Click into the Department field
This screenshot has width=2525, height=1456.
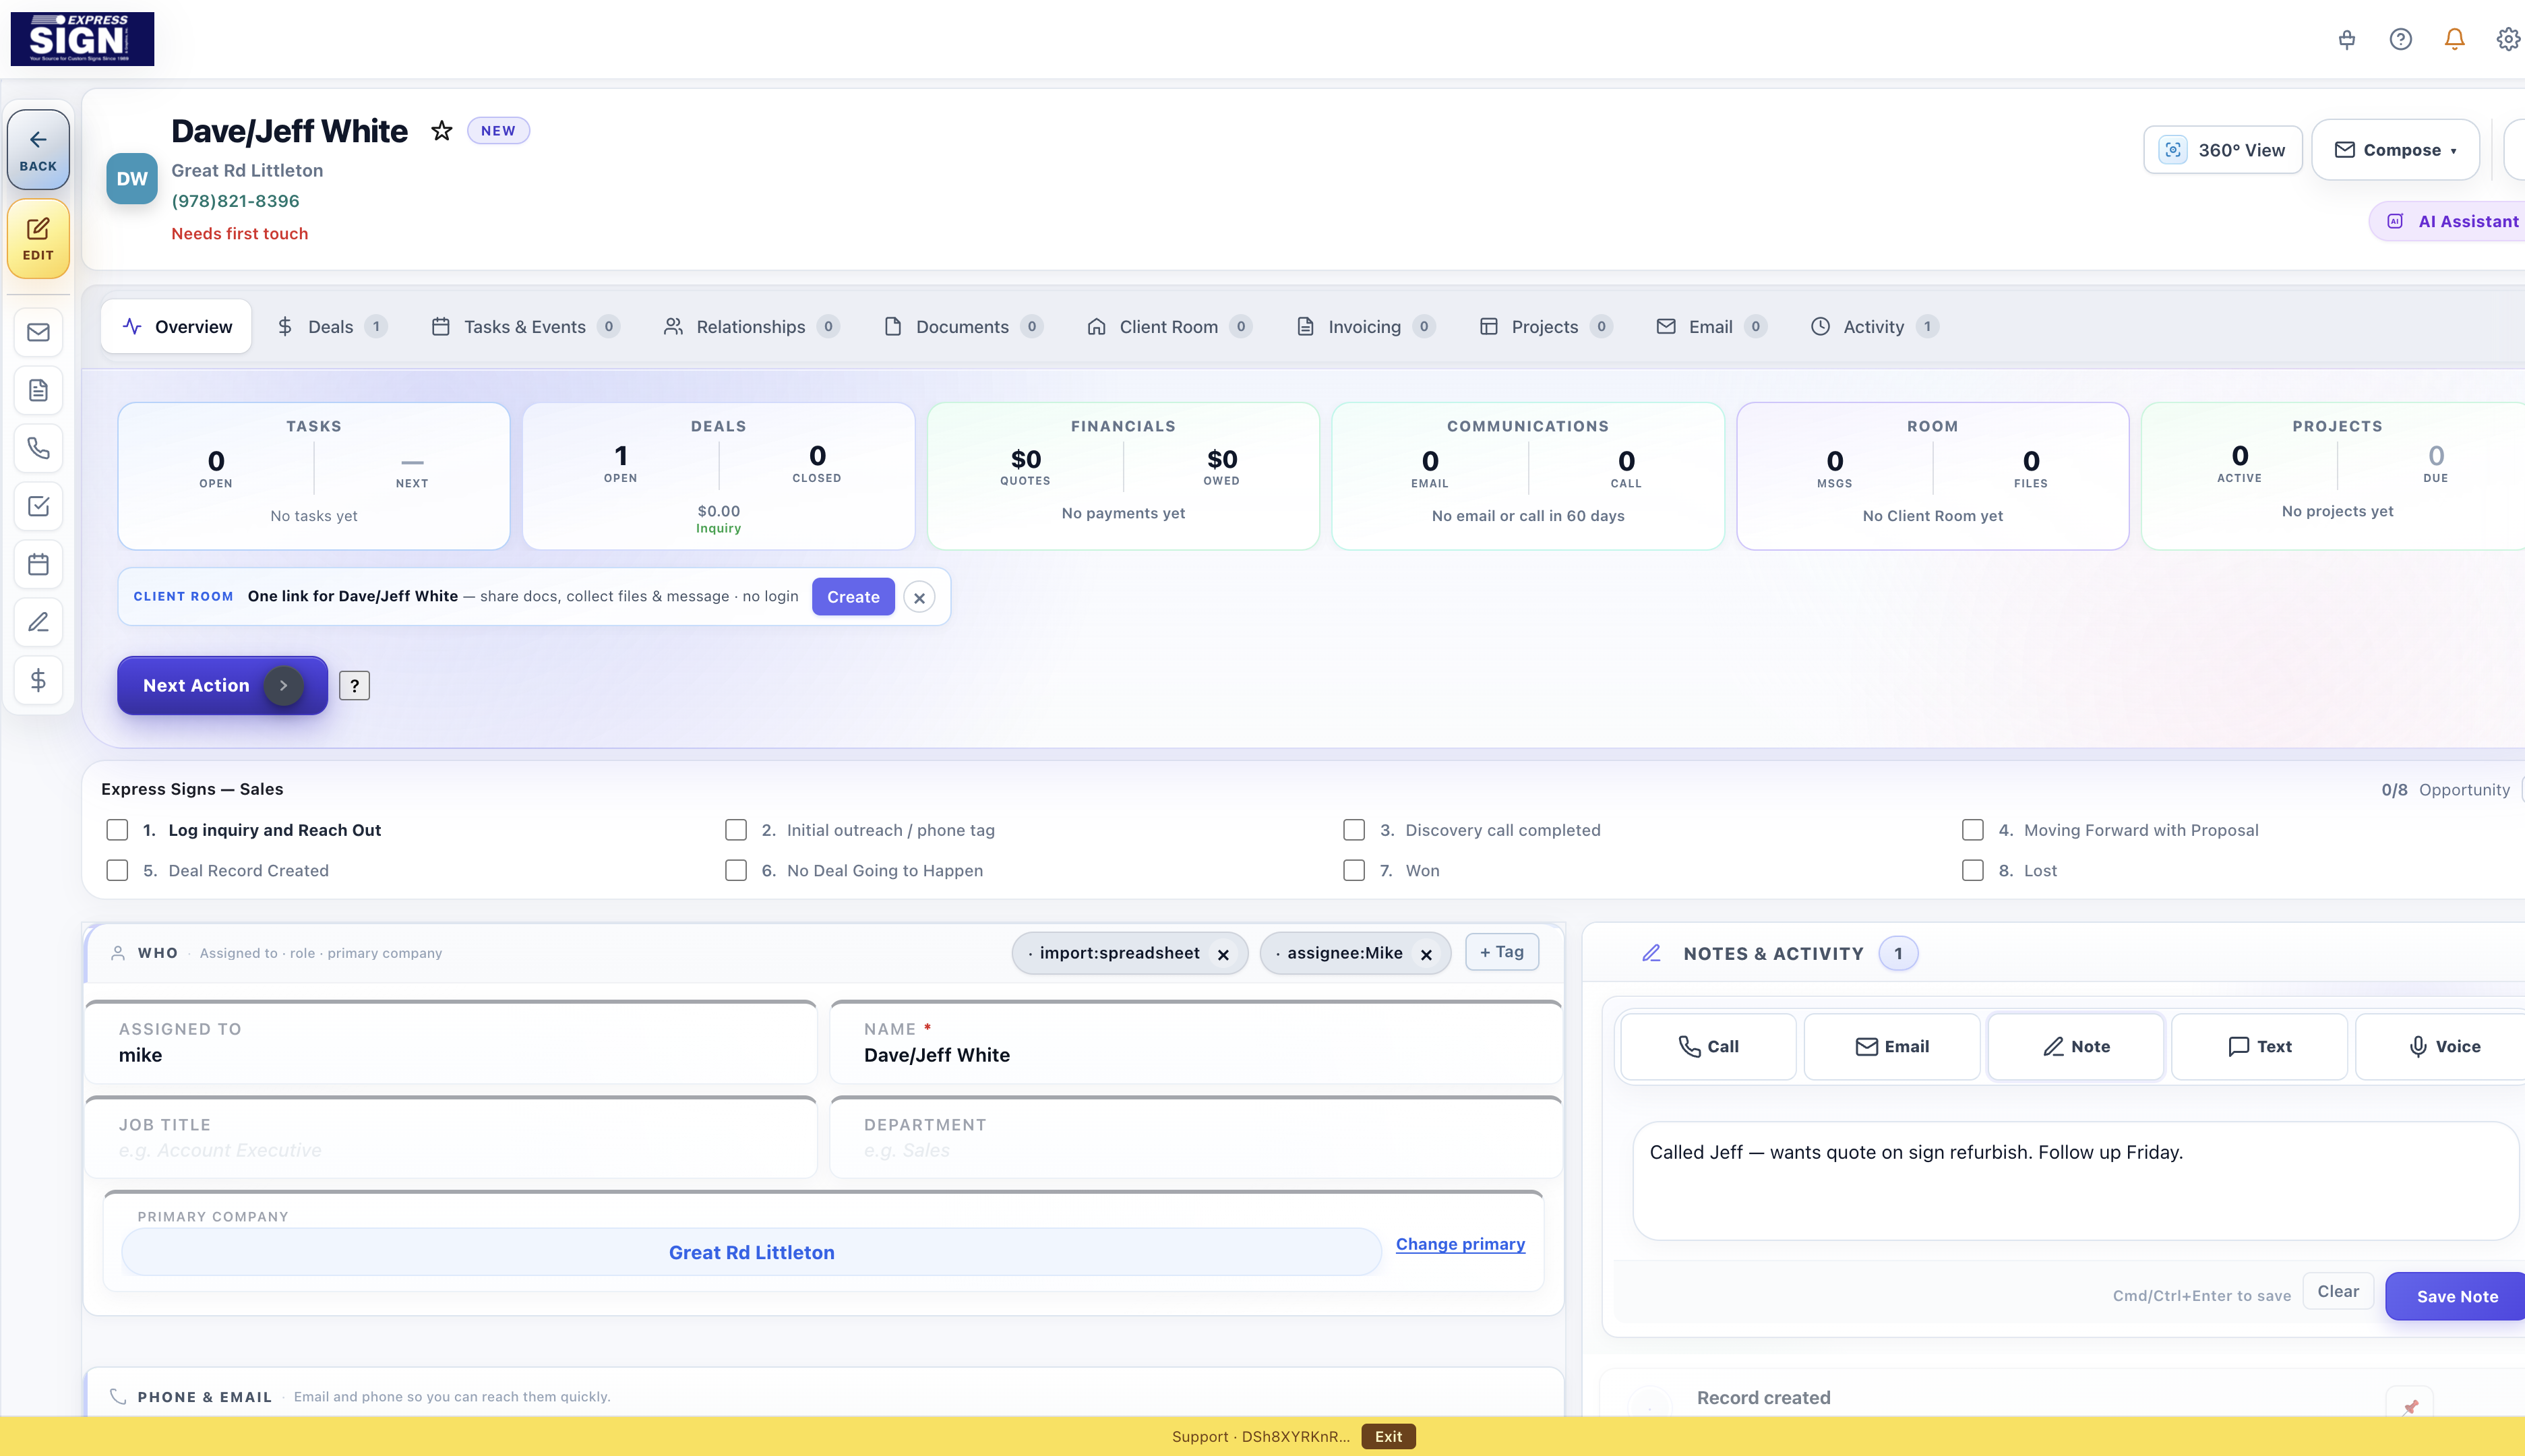point(1196,1138)
